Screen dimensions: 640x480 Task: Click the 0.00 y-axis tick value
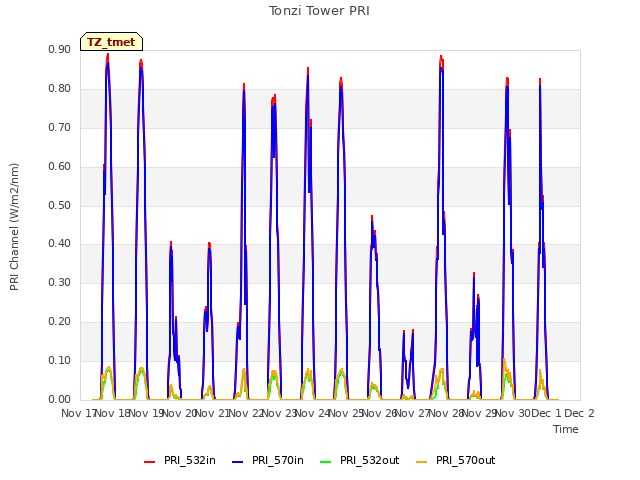[60, 400]
